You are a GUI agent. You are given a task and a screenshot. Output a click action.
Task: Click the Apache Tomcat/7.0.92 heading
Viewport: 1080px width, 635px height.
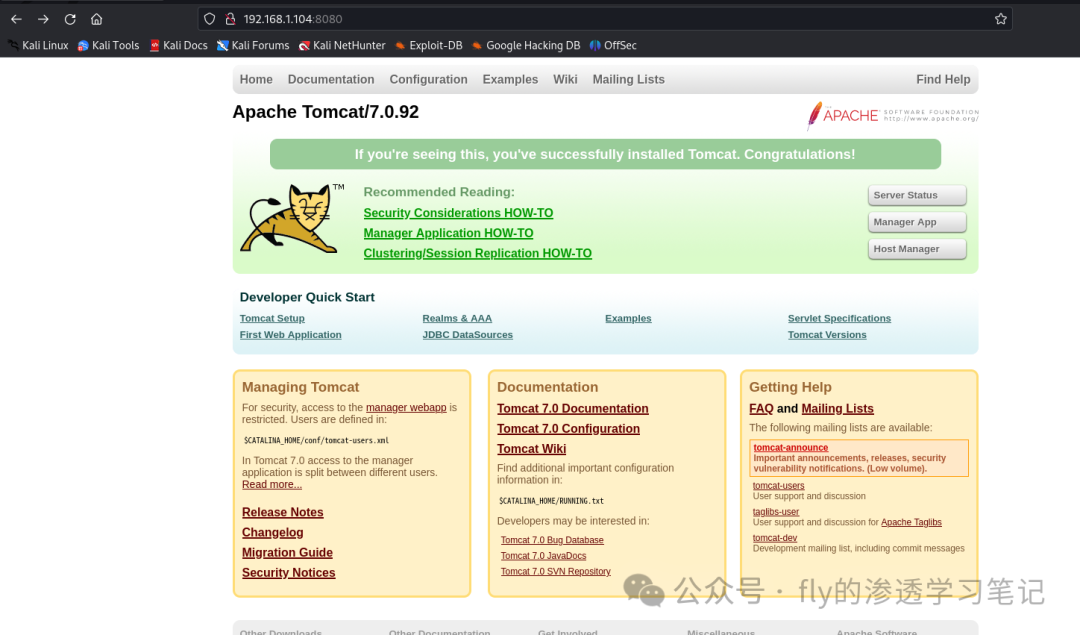point(325,112)
